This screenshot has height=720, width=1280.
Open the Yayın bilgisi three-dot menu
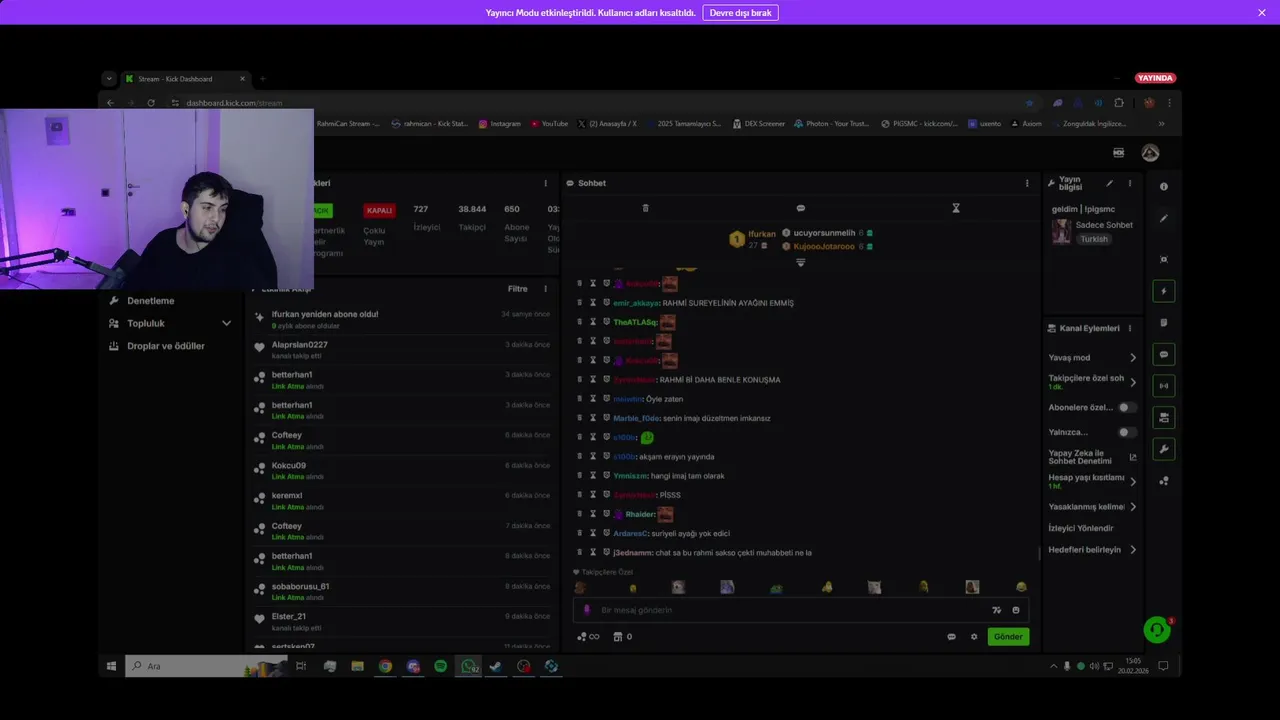point(1130,183)
